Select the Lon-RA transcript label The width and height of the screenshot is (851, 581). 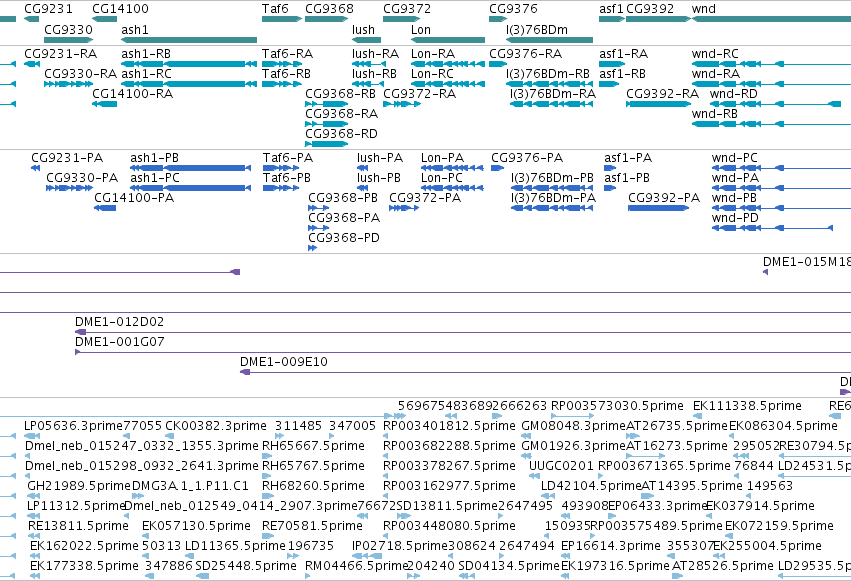(433, 53)
